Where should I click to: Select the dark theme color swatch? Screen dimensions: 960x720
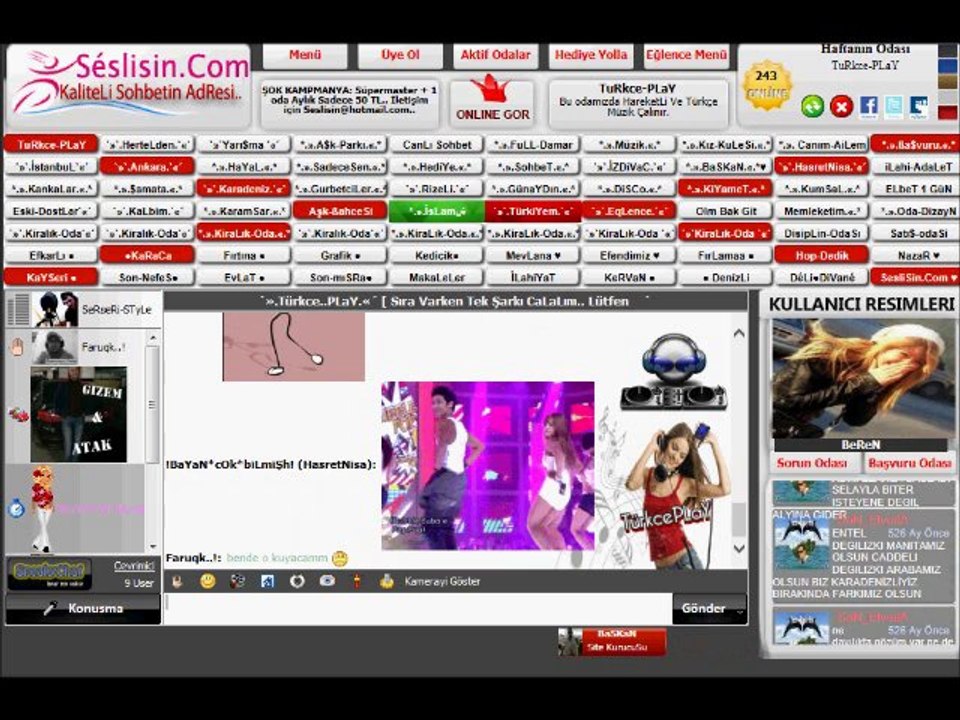[948, 50]
